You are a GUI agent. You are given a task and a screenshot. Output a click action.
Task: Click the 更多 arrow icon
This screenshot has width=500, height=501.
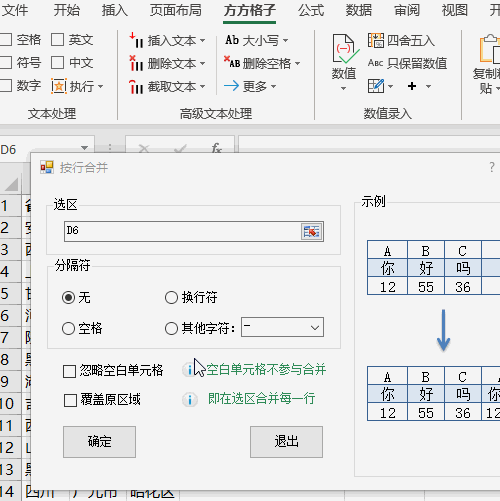pyautogui.click(x=232, y=86)
